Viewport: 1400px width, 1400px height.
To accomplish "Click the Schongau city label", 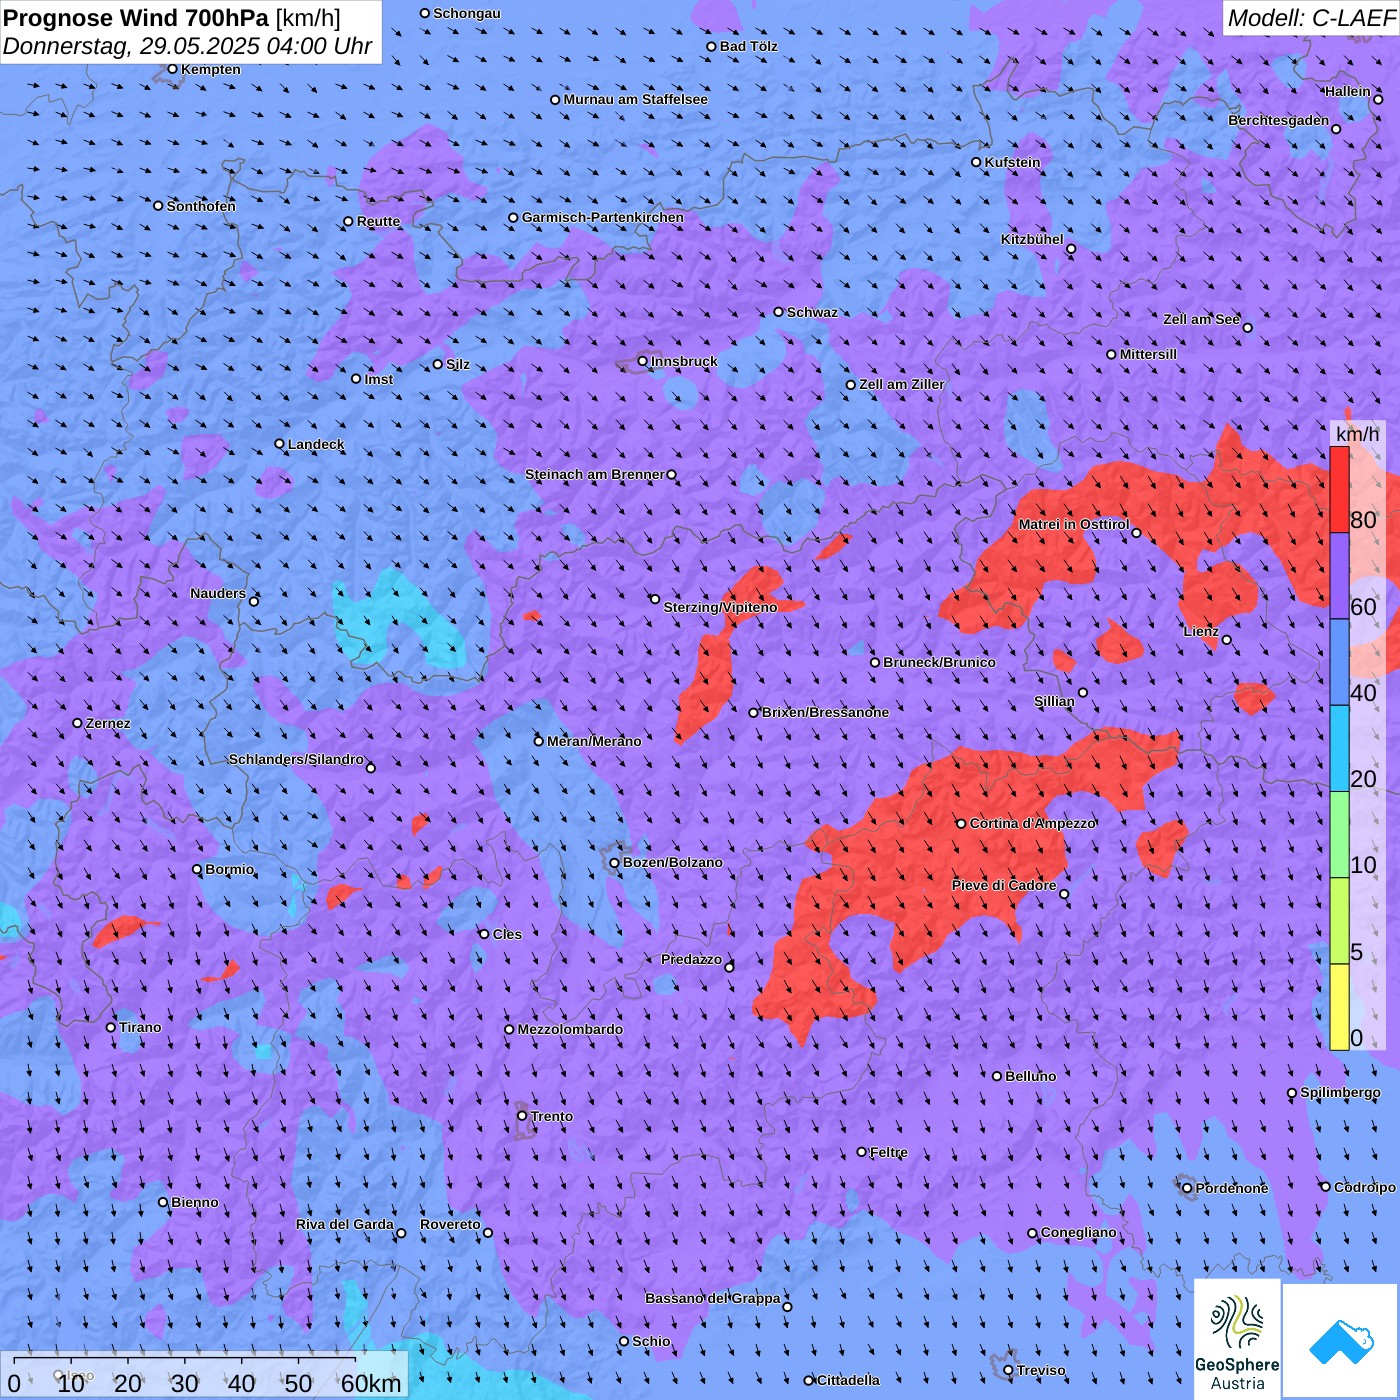I will pos(466,13).
